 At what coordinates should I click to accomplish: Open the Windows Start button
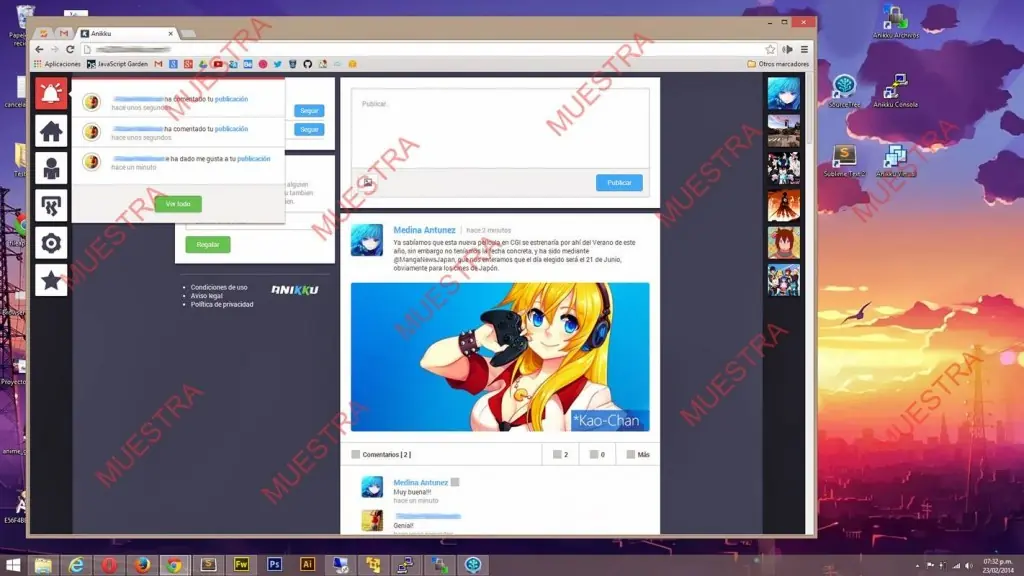(x=12, y=564)
